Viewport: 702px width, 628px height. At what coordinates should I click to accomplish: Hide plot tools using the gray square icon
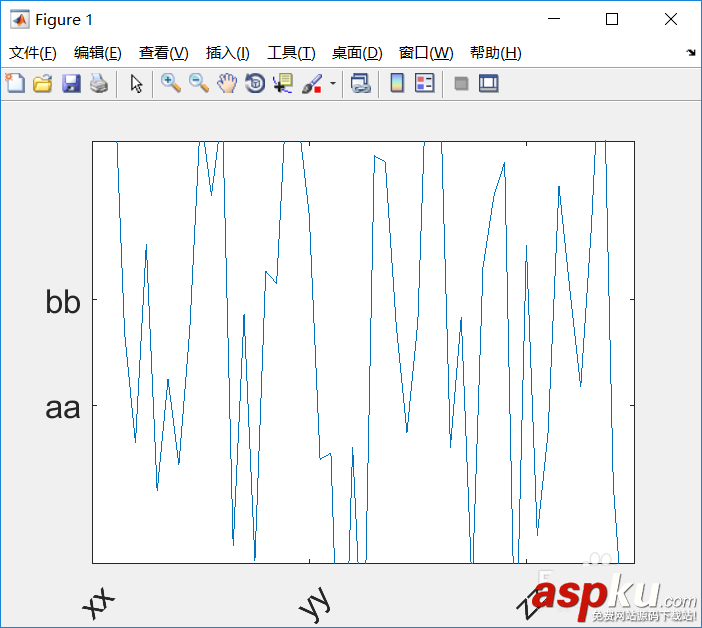(x=461, y=83)
